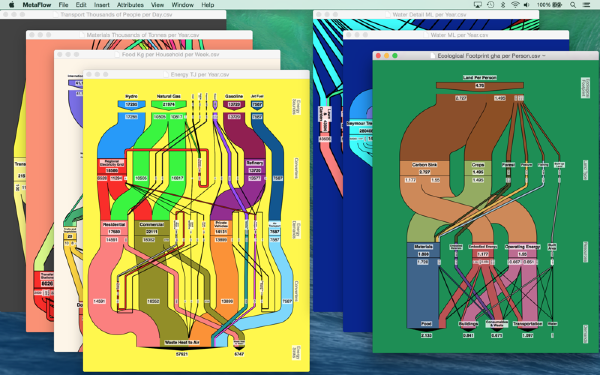Click the 1.097 value under Transportation
The image size is (600, 375).
527,336
